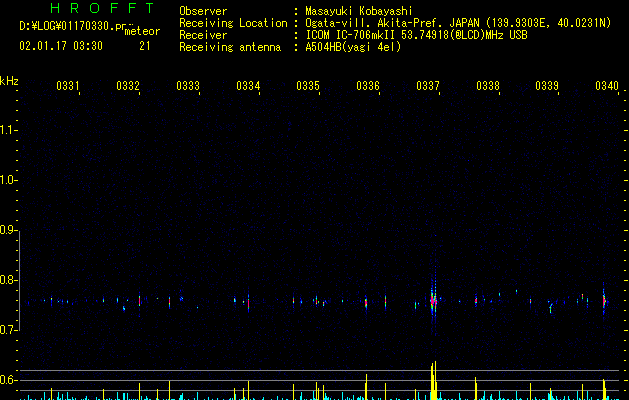Click the strong meteor echo at 0337

click(x=434, y=301)
